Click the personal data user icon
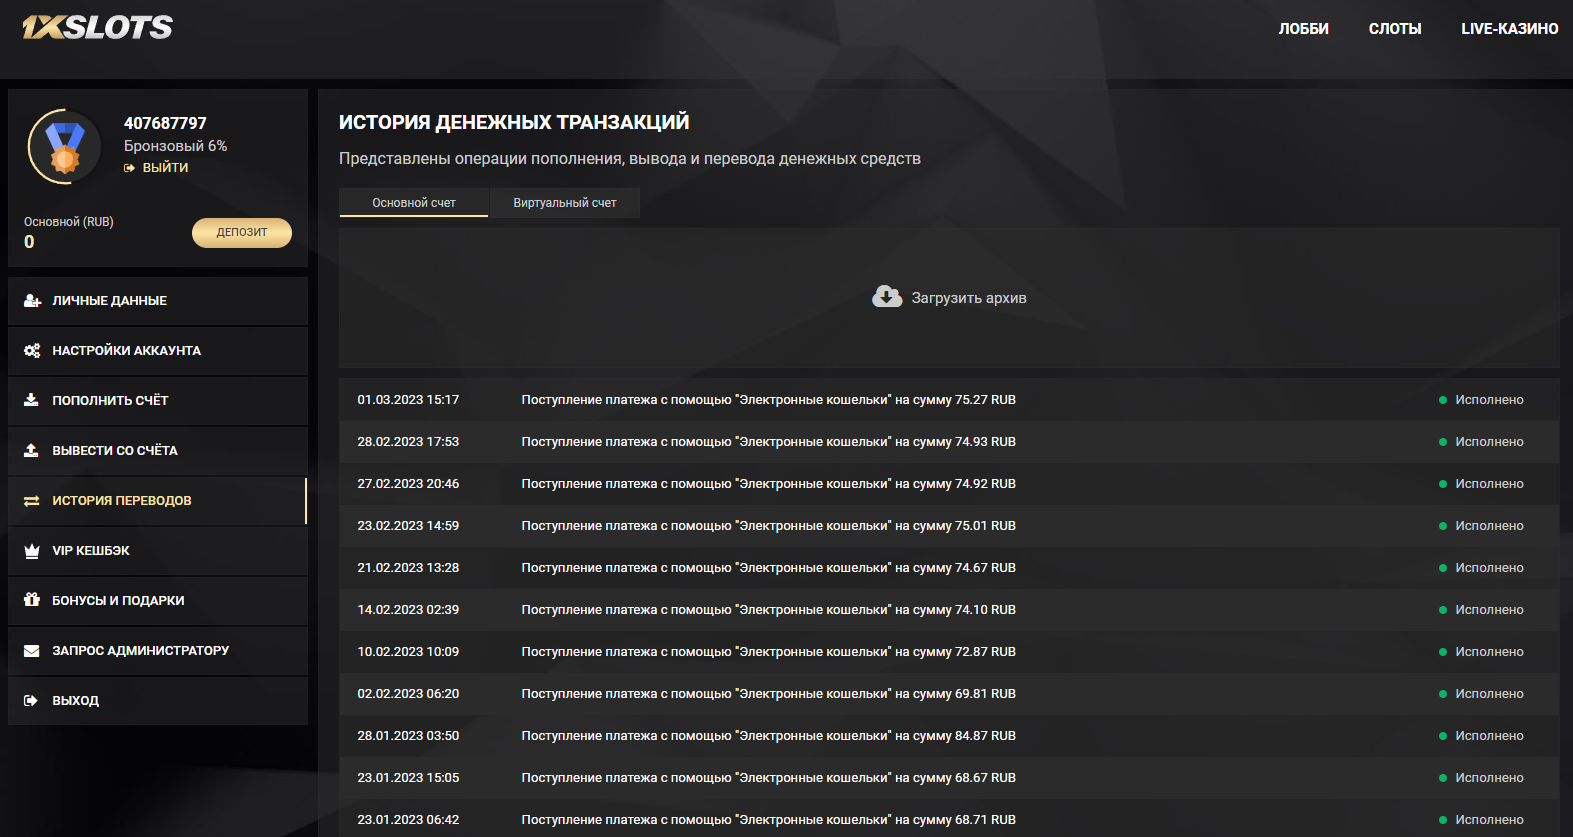The height and width of the screenshot is (837, 1573). tap(32, 301)
